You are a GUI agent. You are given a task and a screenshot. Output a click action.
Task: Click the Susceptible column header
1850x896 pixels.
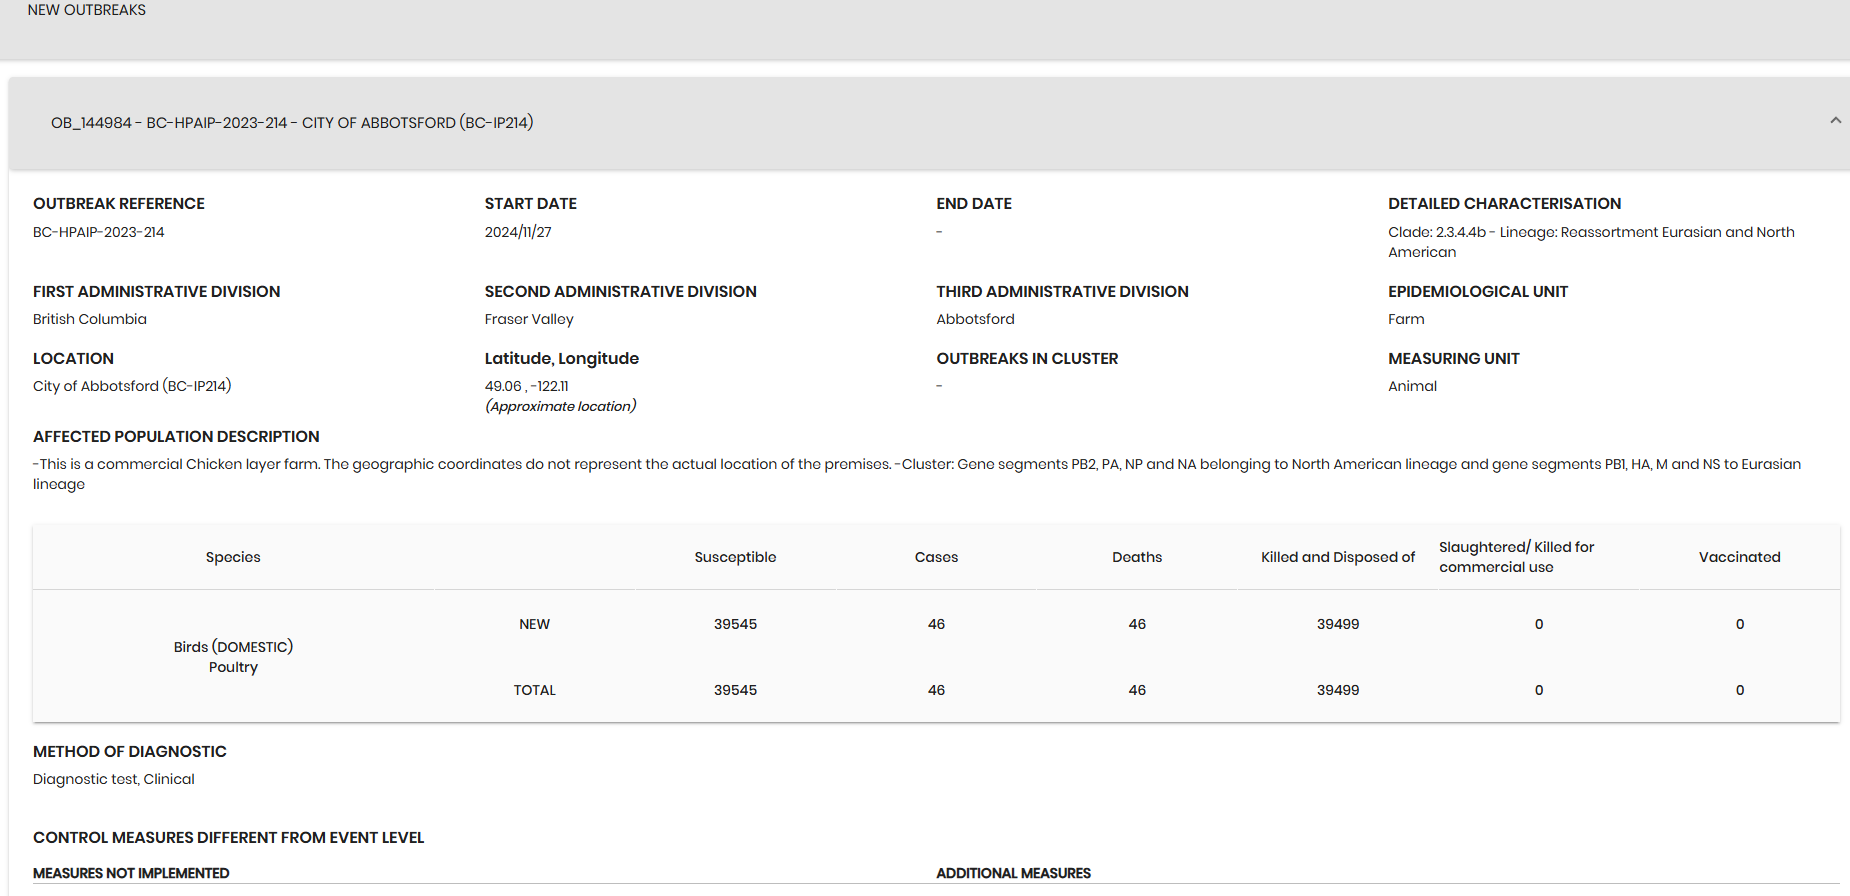pyautogui.click(x=735, y=557)
